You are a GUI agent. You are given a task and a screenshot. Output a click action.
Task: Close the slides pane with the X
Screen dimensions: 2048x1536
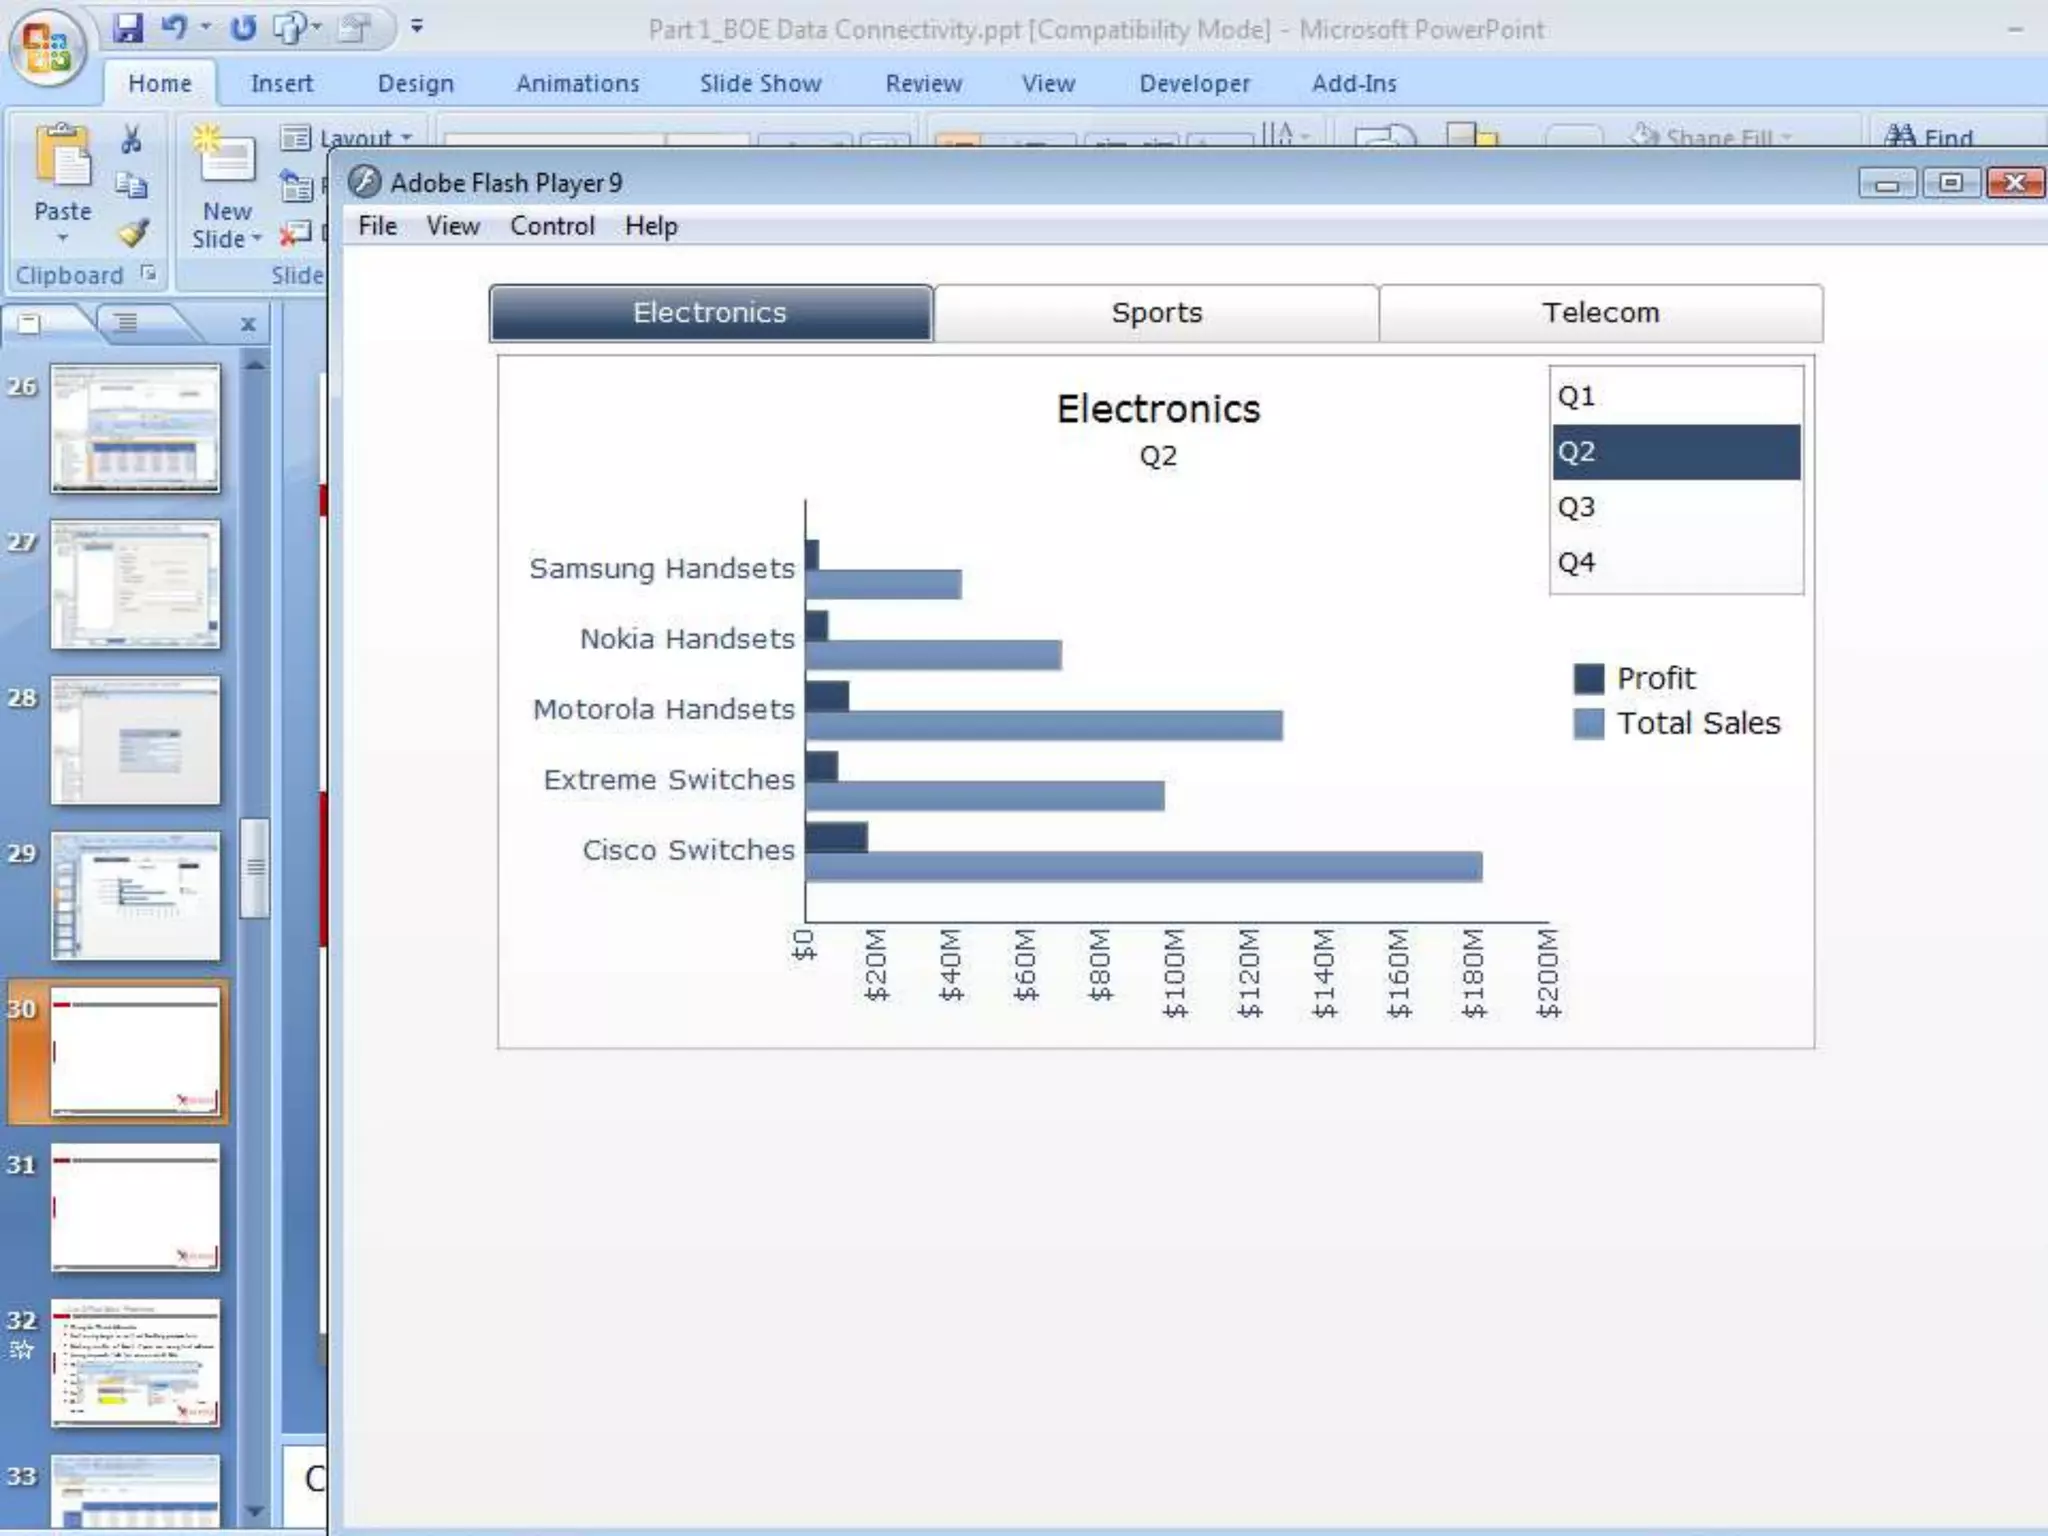coord(248,324)
